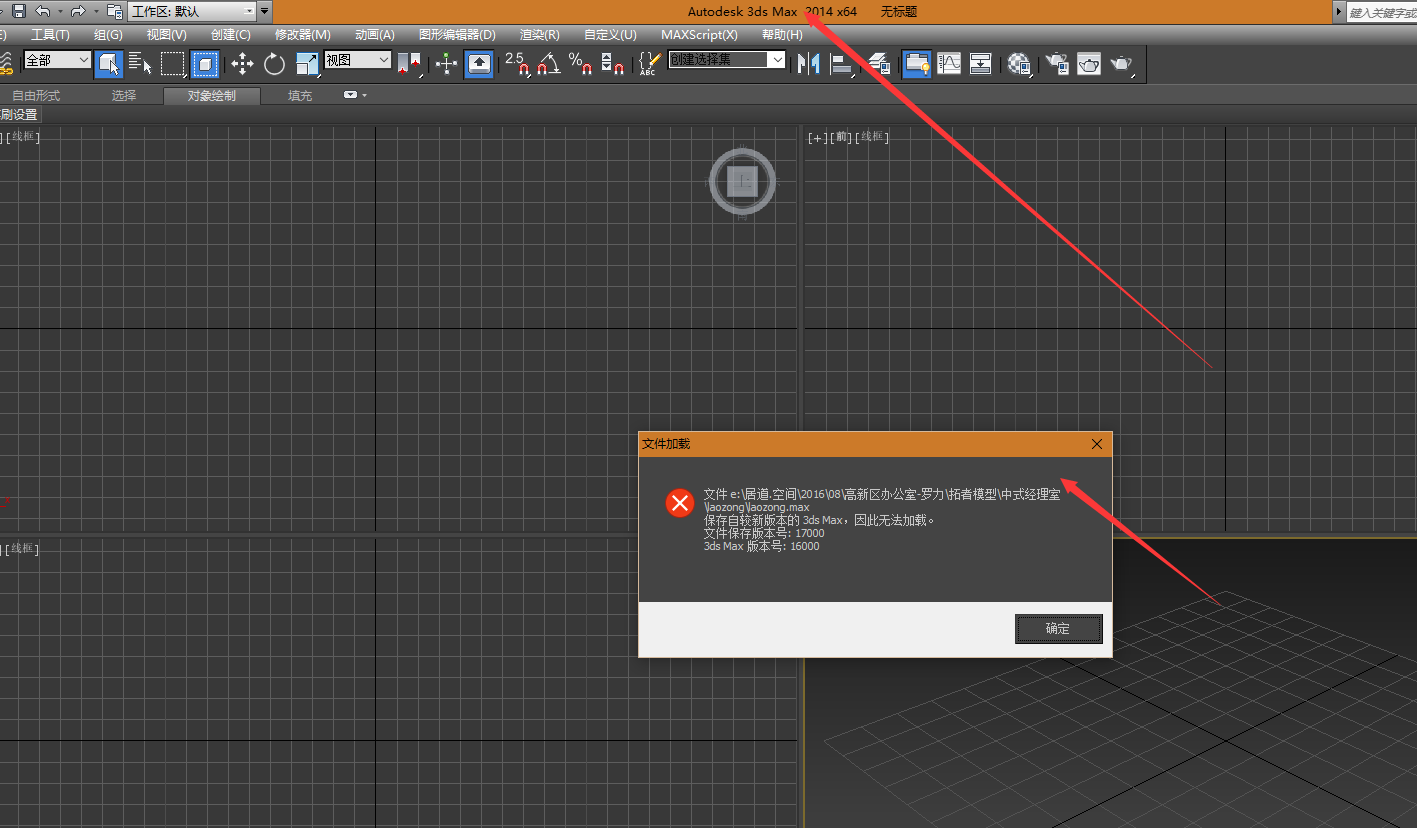This screenshot has width=1417, height=828.
Task: Open the reference coordinate dropdown 视图
Action: [x=357, y=60]
